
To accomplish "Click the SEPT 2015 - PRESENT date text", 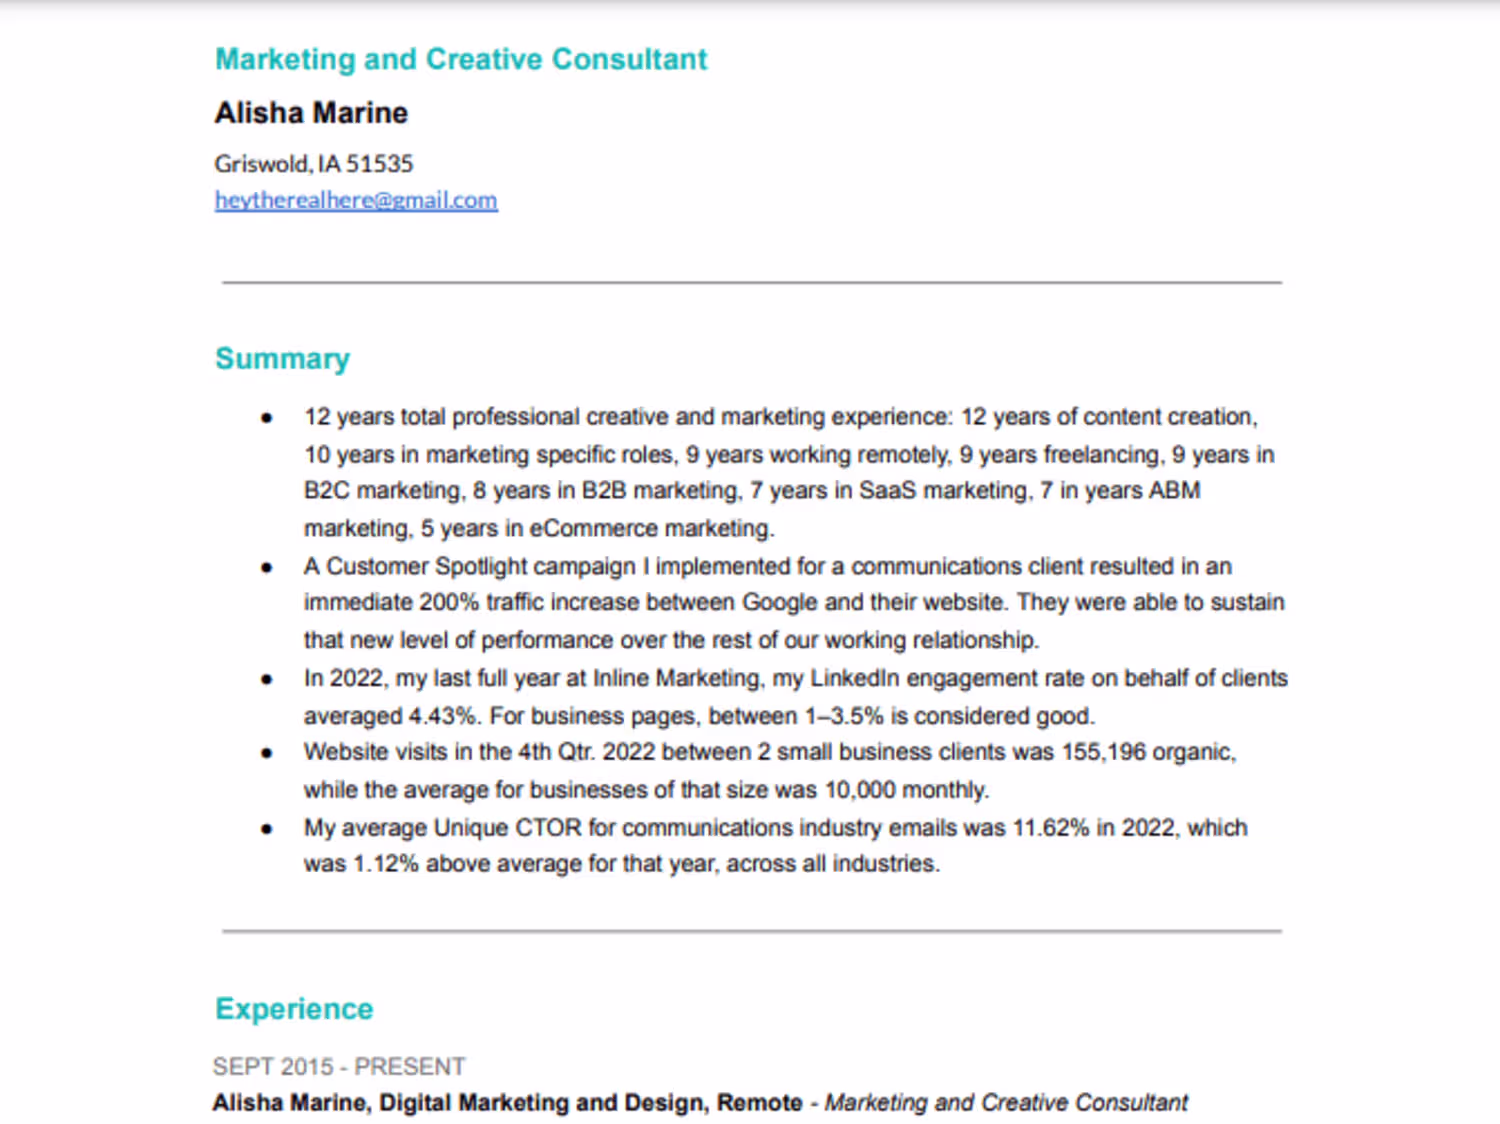I will 339,1066.
